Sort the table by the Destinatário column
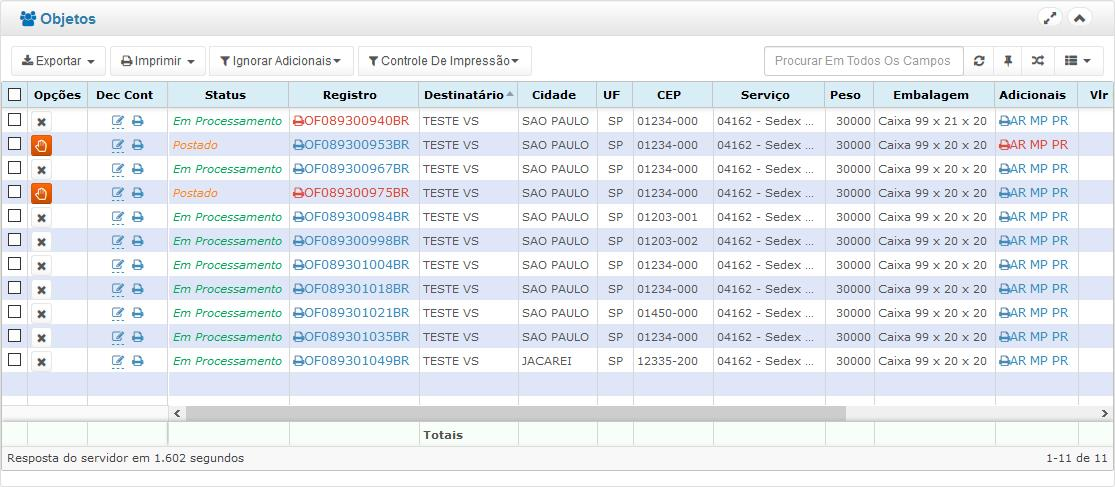This screenshot has height=488, width=1119. coord(464,95)
